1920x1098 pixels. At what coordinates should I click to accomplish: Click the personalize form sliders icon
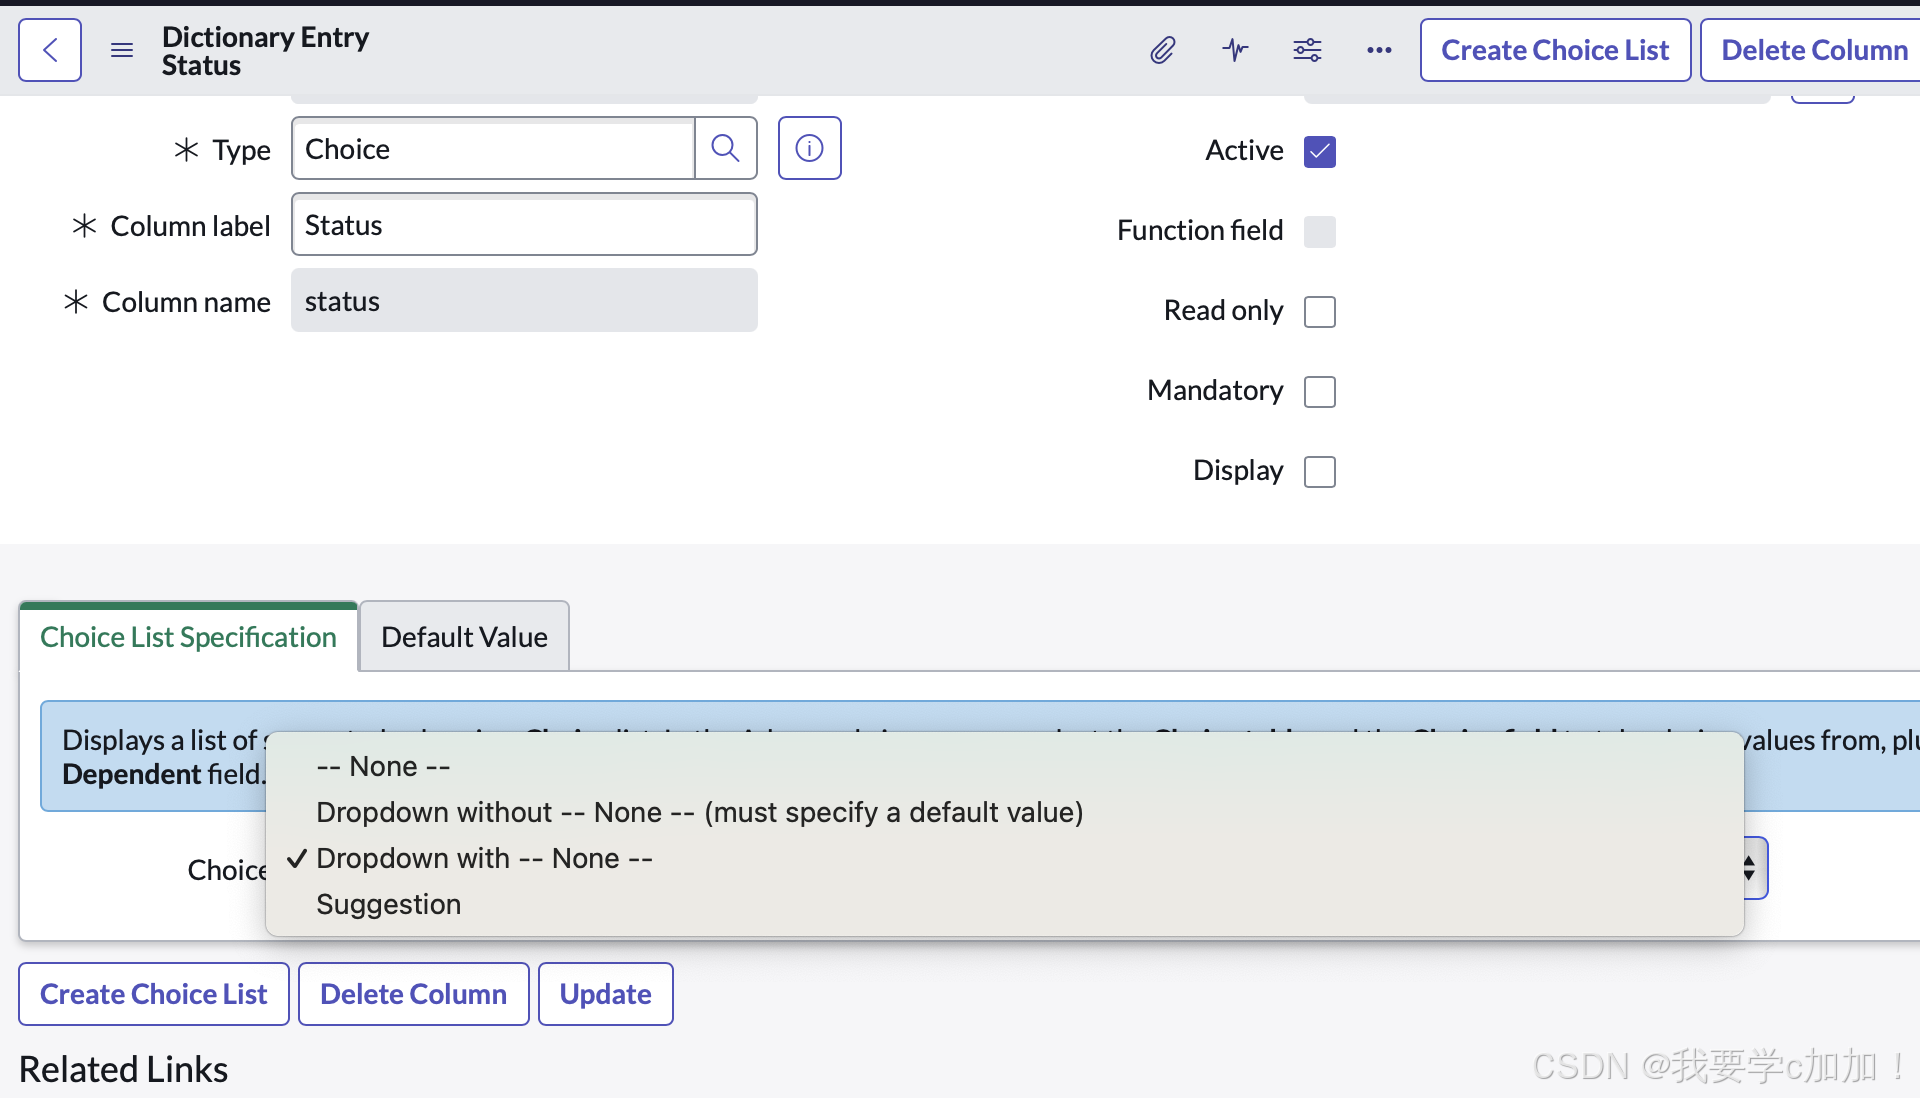[1307, 50]
